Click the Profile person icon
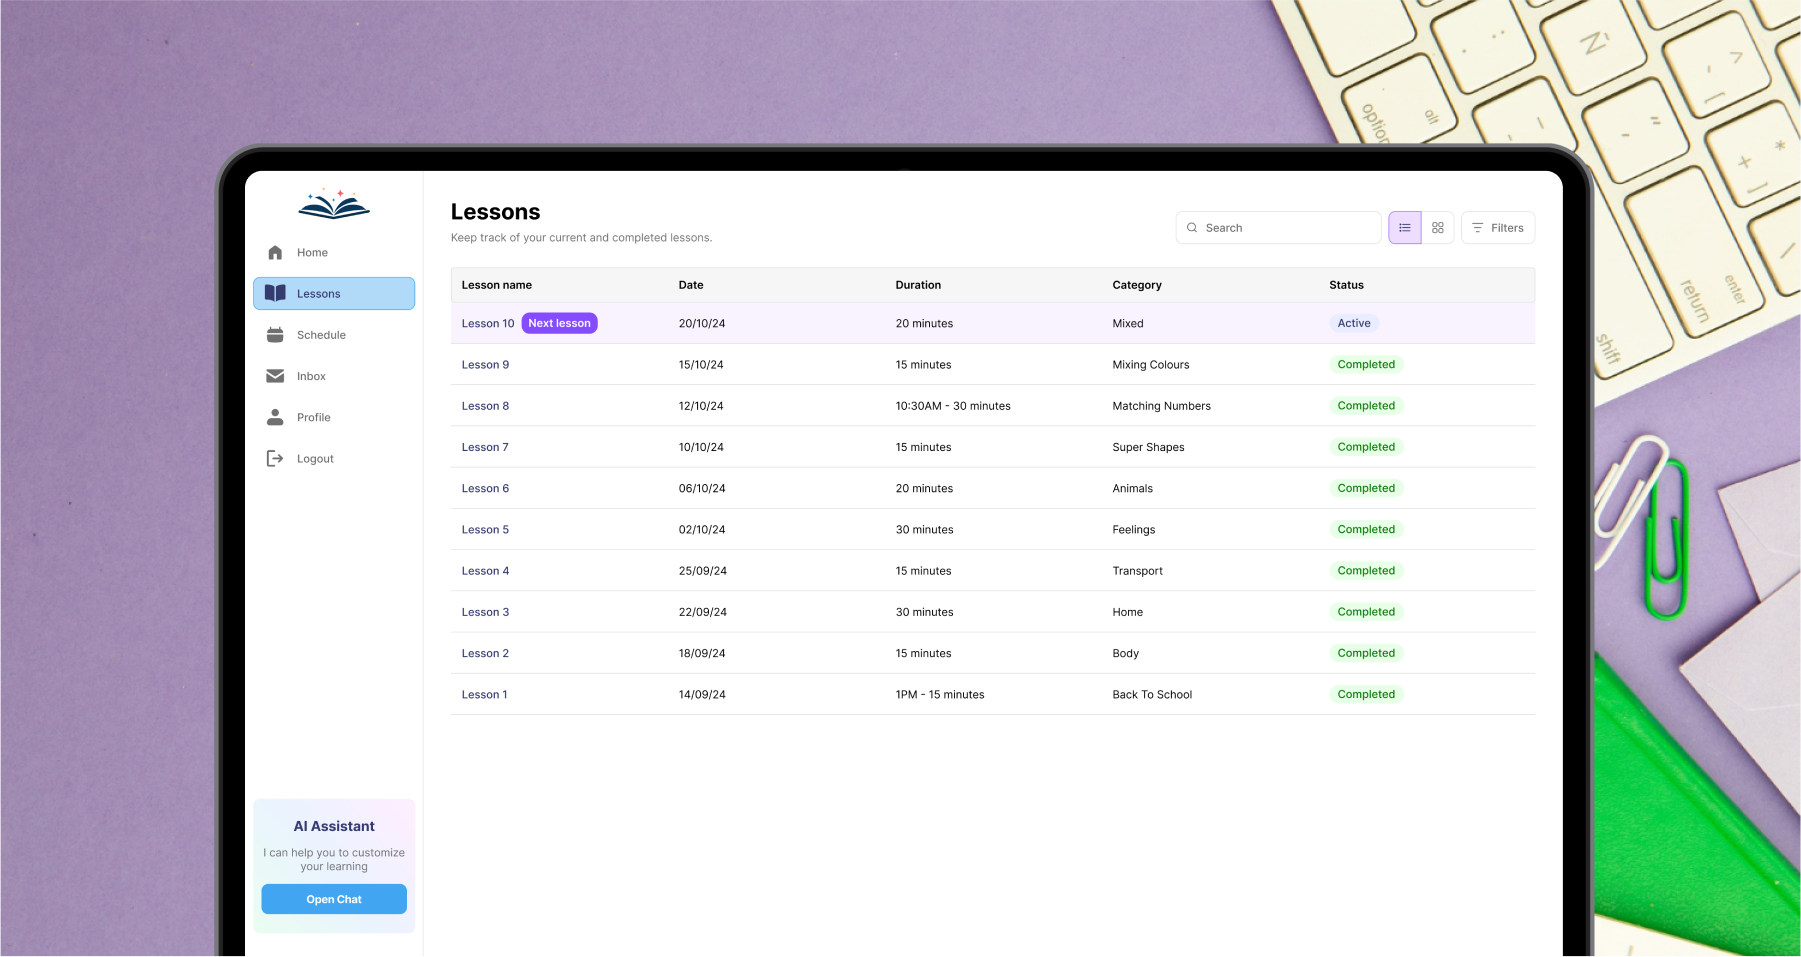This screenshot has height=957, width=1801. click(x=275, y=417)
